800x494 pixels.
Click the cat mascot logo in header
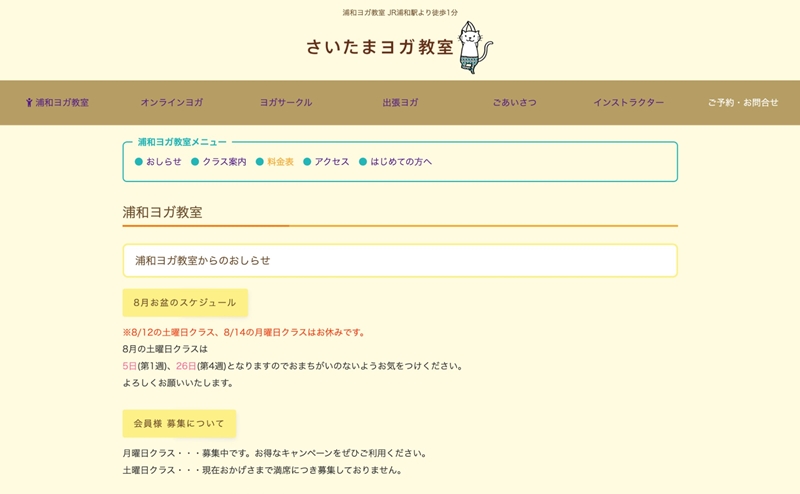pos(475,46)
